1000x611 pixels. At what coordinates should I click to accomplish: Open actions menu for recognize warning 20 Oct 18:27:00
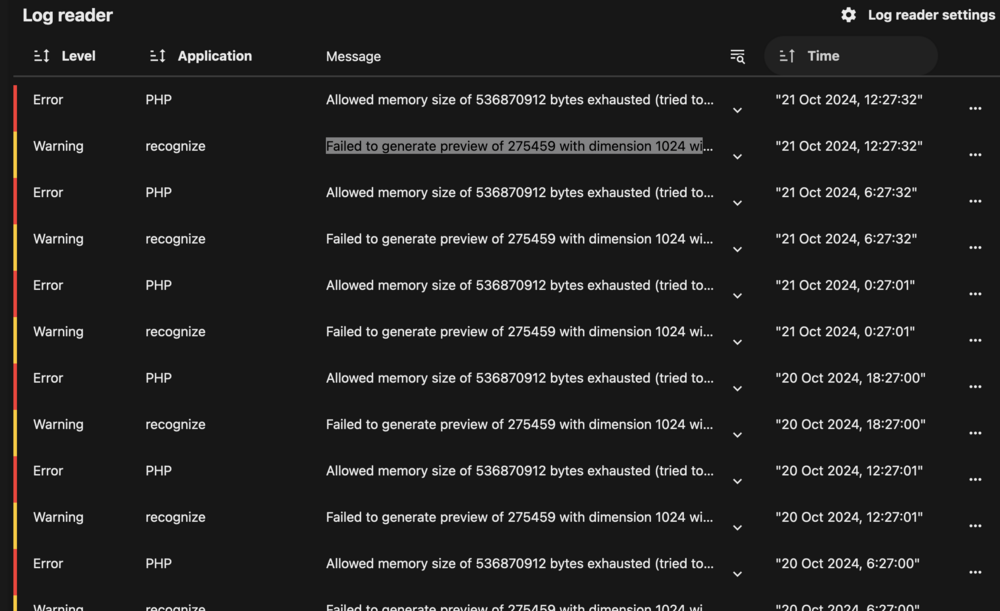point(975,433)
